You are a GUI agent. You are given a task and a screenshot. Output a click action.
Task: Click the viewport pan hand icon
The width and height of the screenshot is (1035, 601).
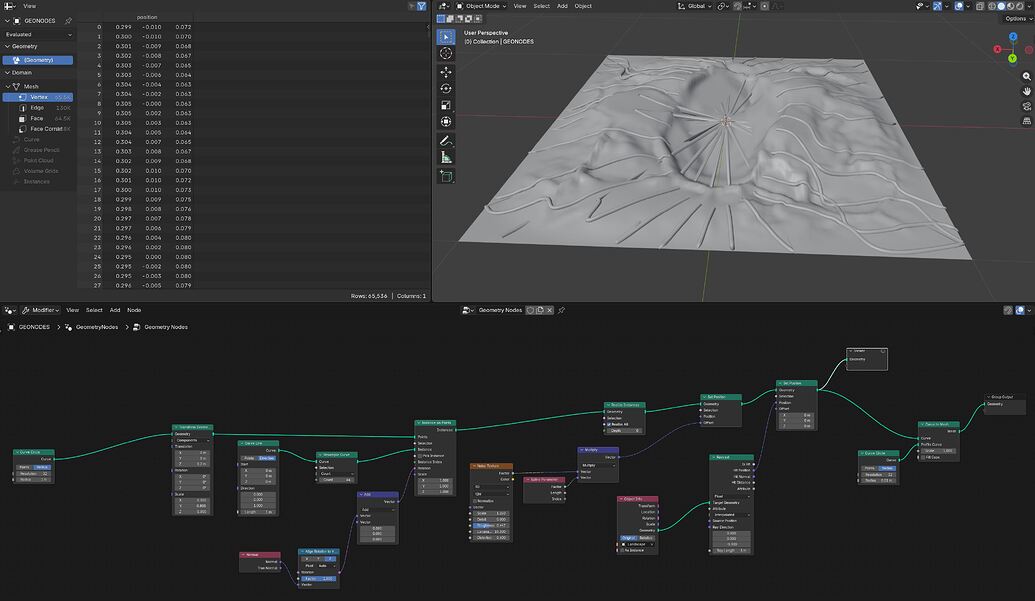(1026, 91)
